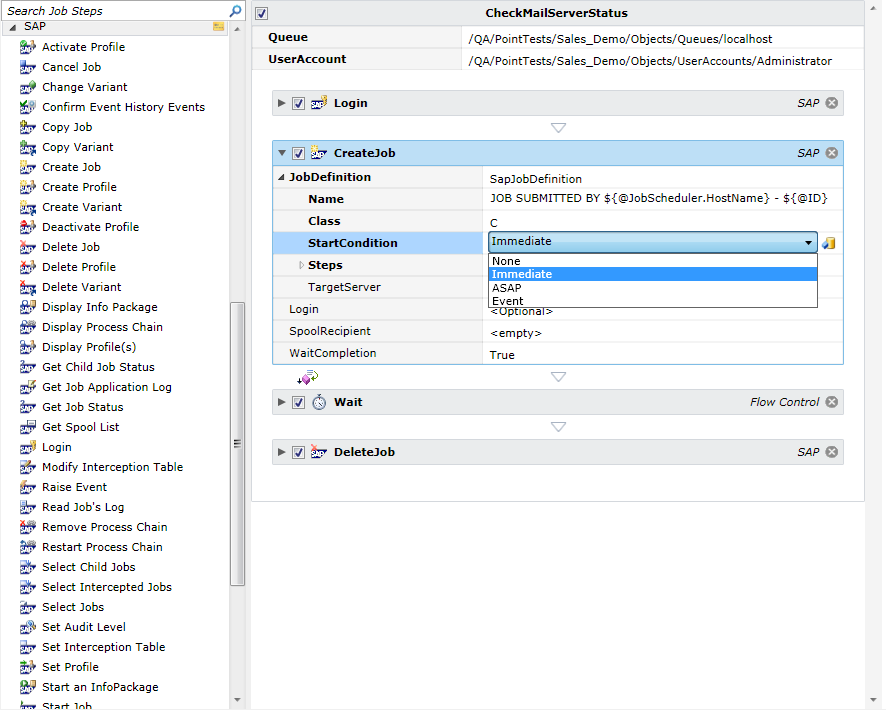This screenshot has height=710, width=886.
Task: Click the Start an InfoPackage icon in the sidebar
Action: point(28,687)
